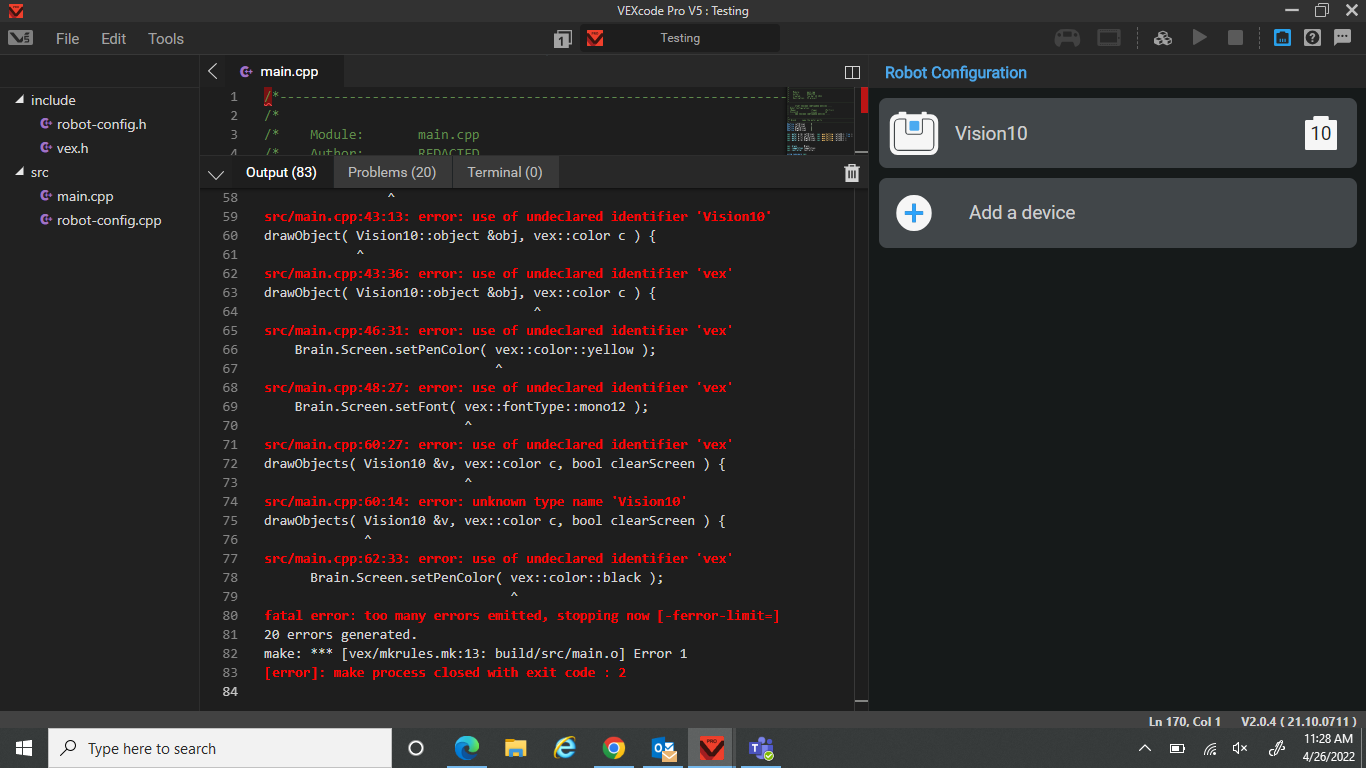This screenshot has width=1366, height=768.
Task: Click the blue plus add icon
Action: 914,213
